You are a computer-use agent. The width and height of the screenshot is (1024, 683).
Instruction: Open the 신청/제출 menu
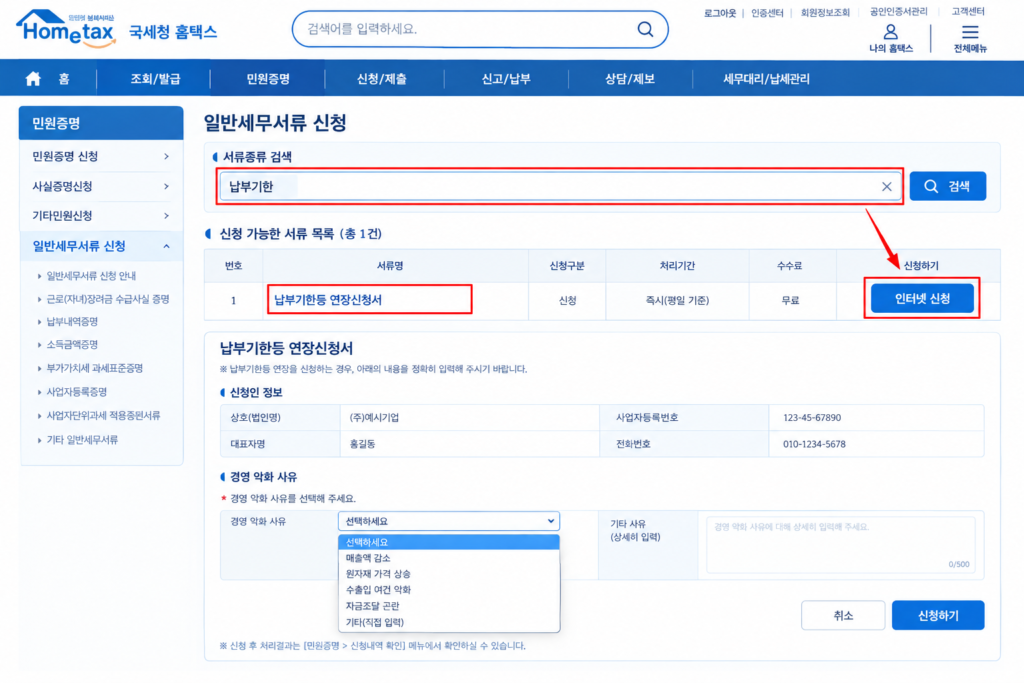[381, 79]
